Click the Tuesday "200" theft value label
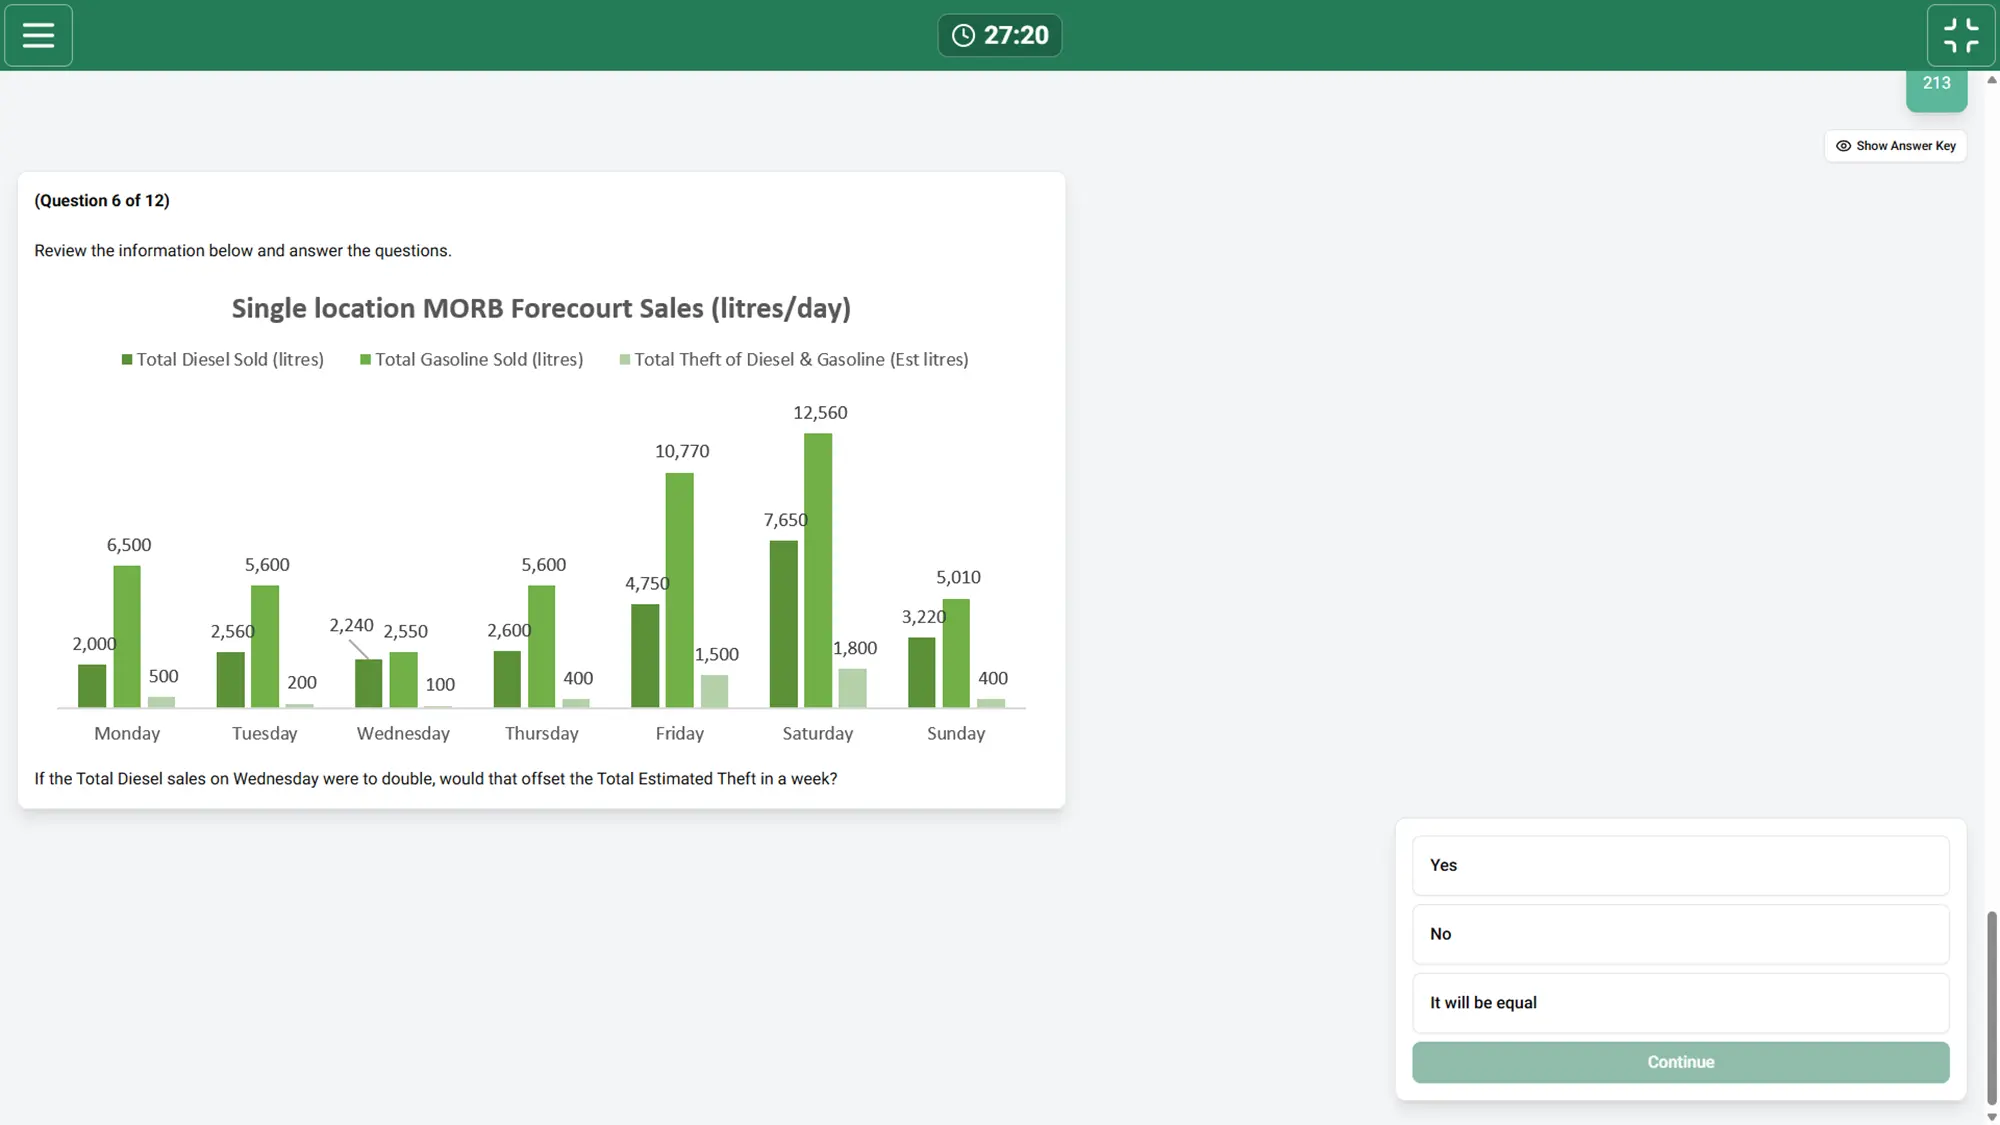2000x1125 pixels. point(302,683)
